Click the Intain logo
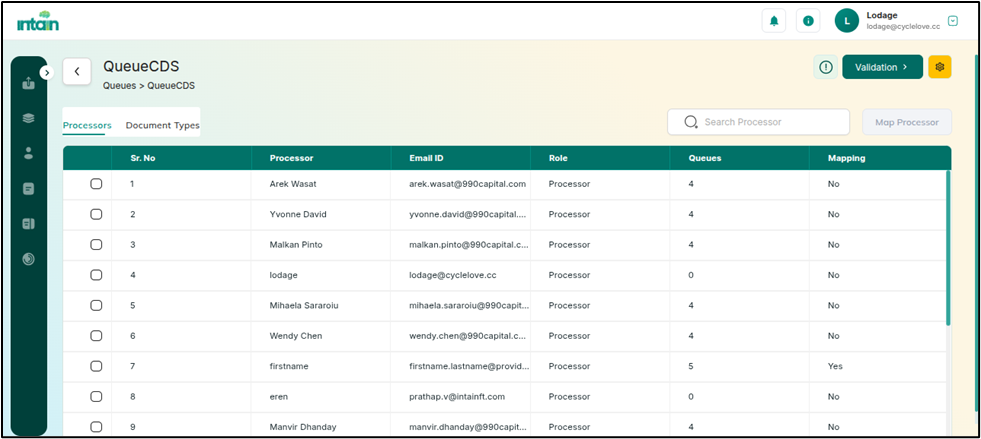Viewport: 981px width, 439px height. [x=38, y=19]
